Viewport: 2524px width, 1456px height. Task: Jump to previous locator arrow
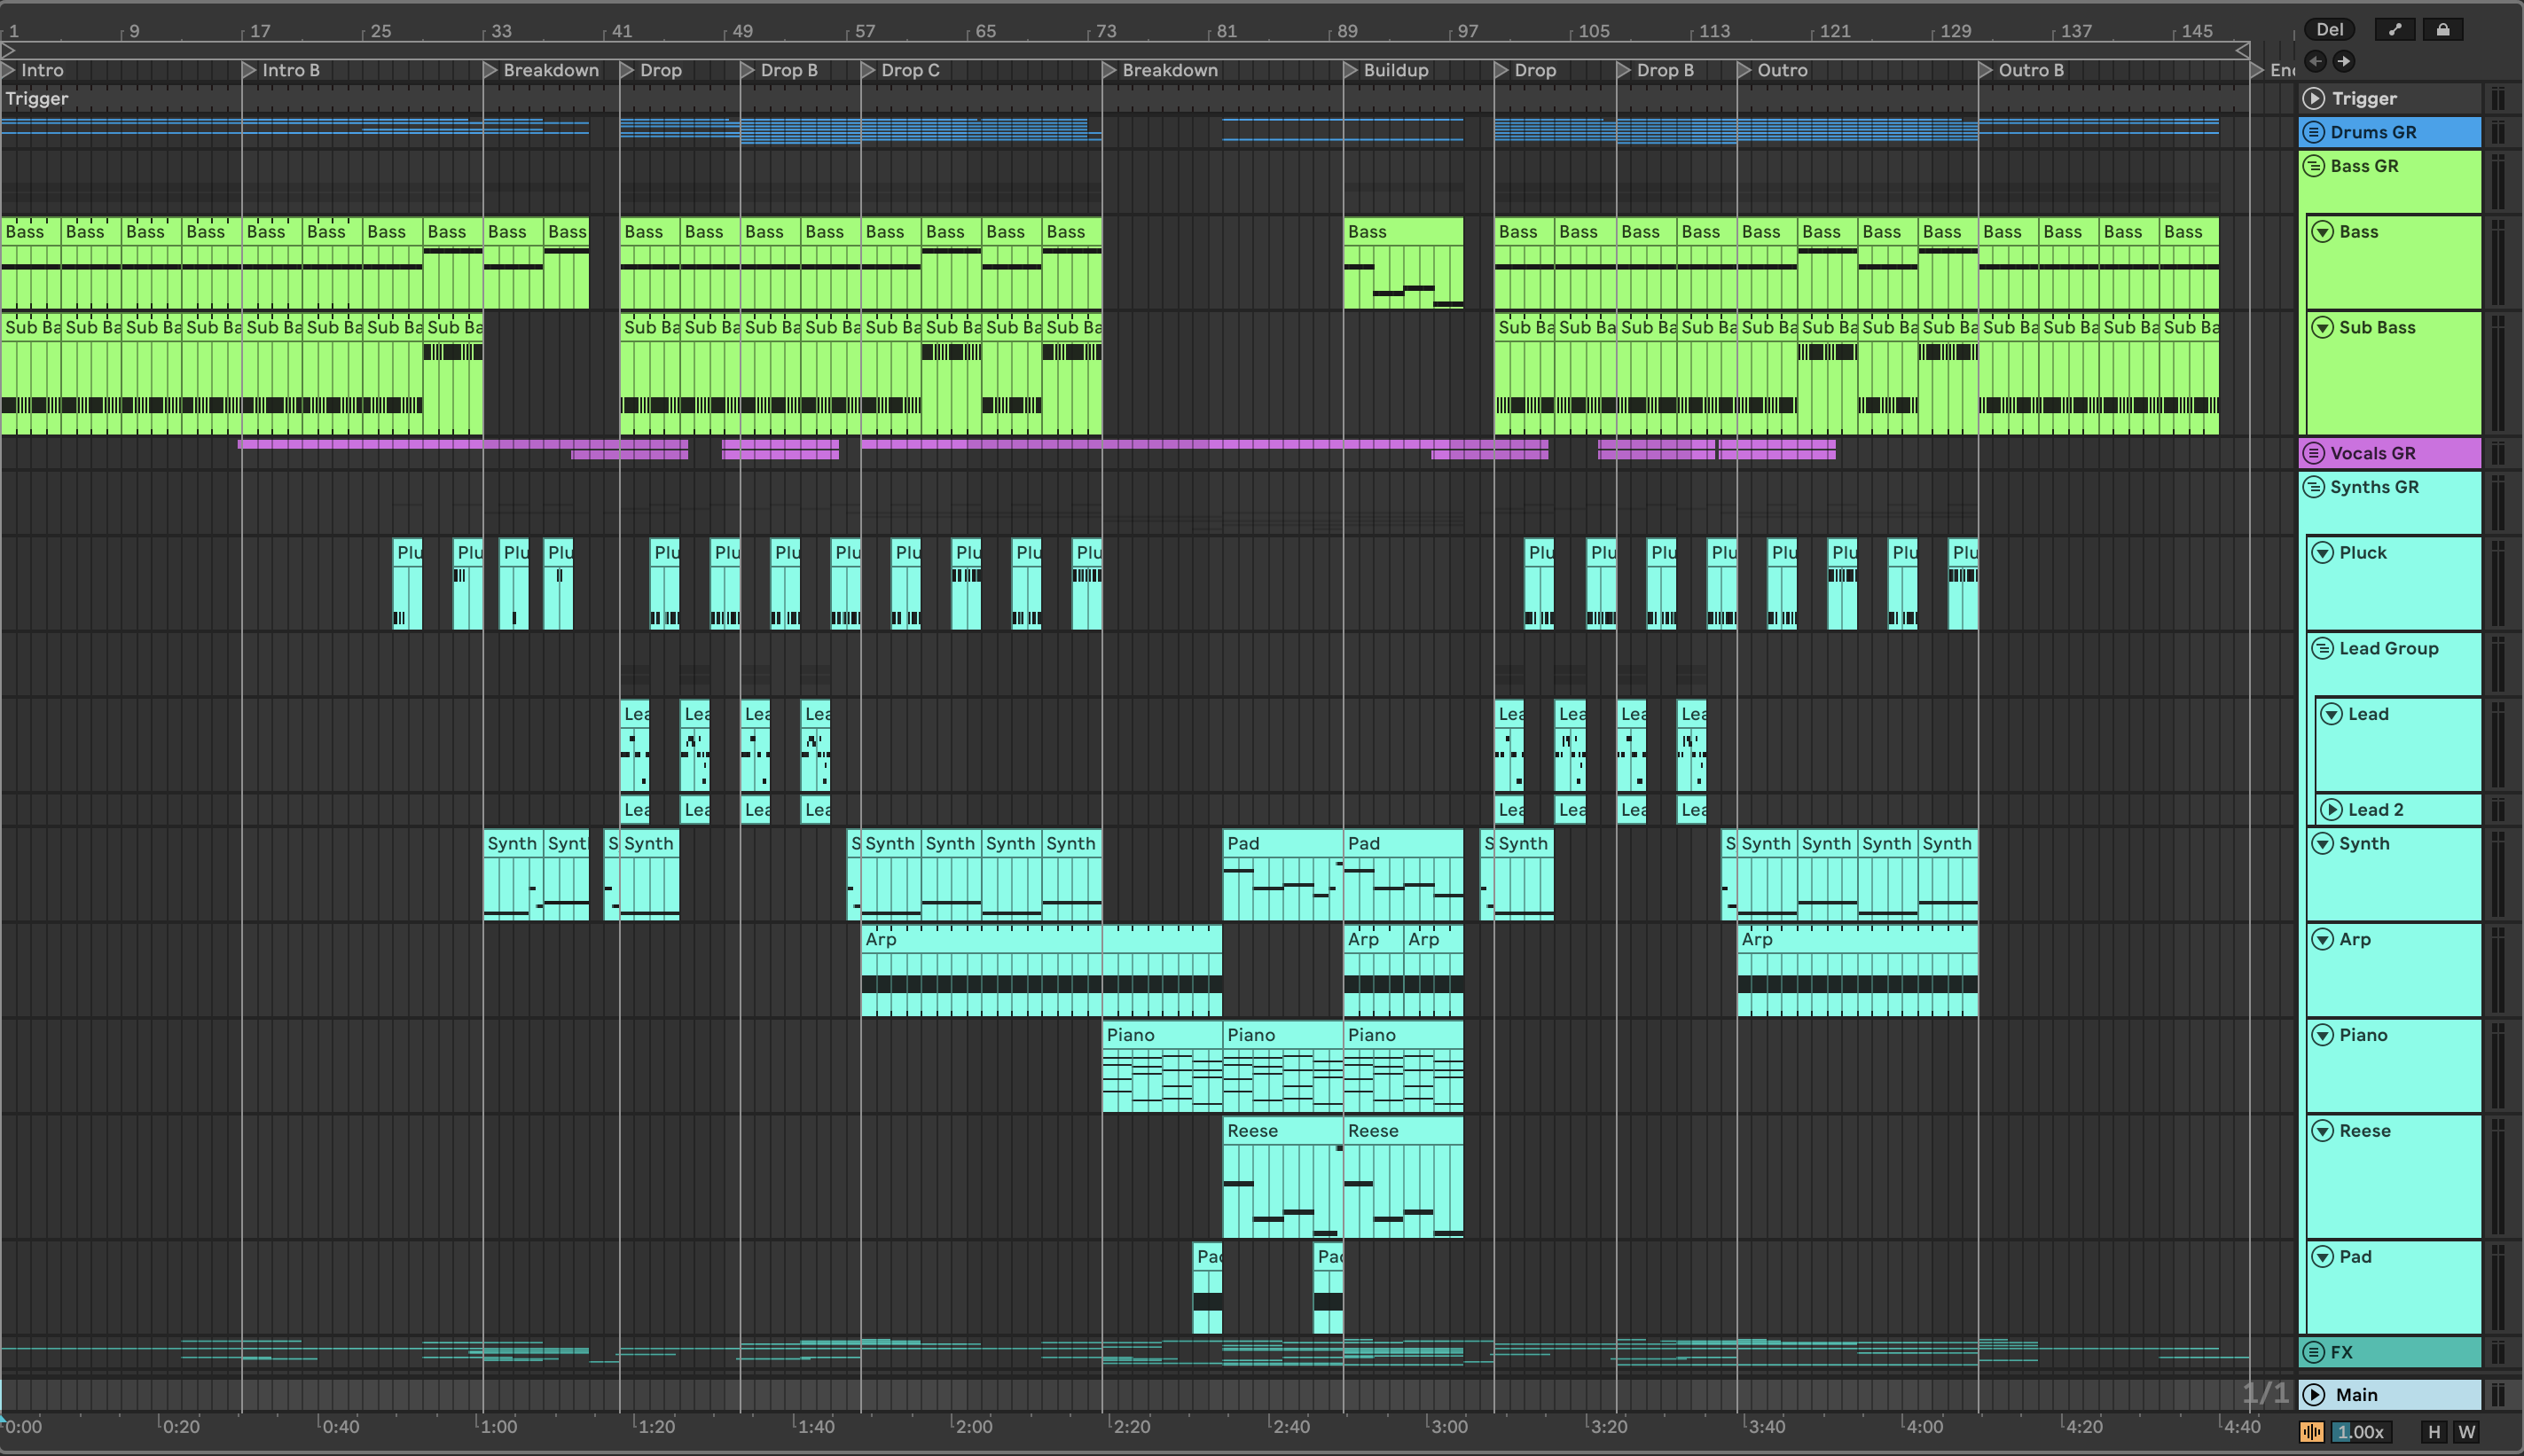[x=2315, y=62]
